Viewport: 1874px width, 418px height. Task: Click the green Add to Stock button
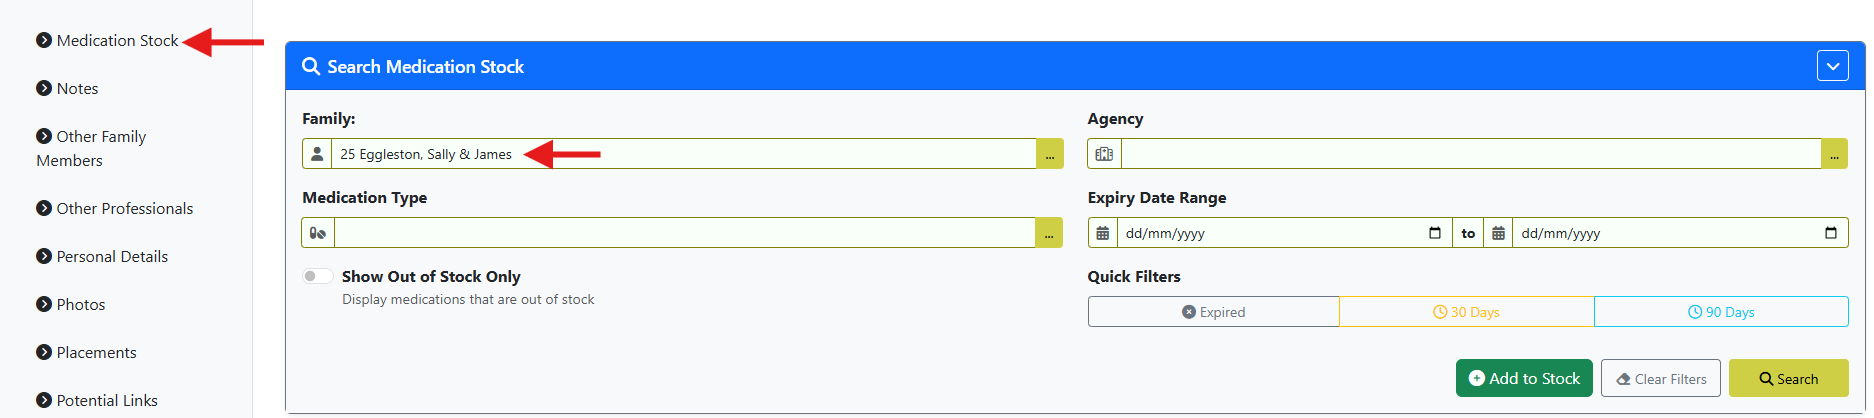[x=1524, y=378]
